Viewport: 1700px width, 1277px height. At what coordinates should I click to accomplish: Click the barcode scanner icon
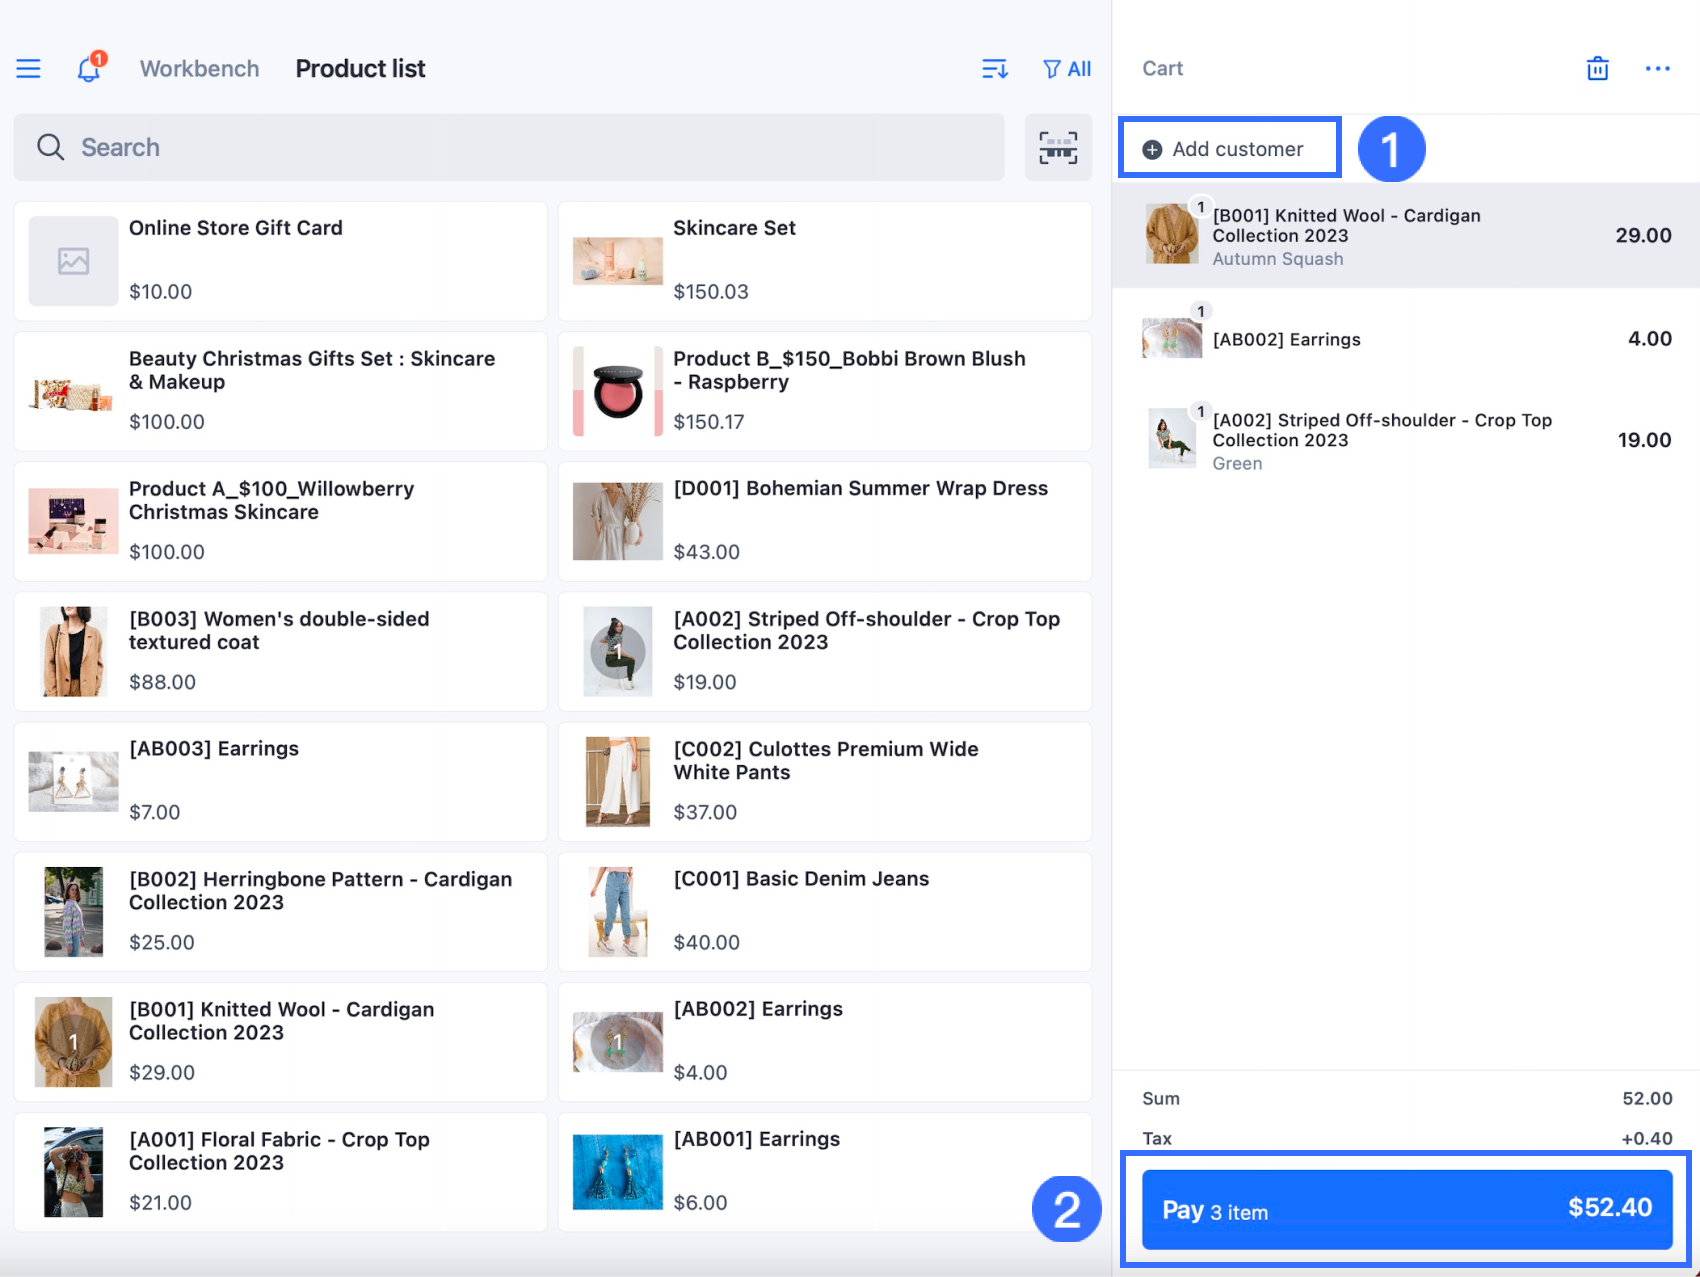point(1058,148)
